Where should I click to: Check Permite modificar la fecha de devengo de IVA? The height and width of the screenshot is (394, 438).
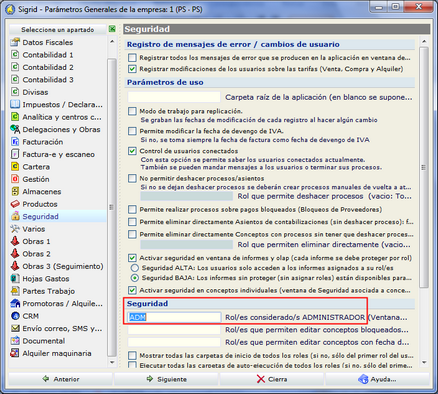132,131
